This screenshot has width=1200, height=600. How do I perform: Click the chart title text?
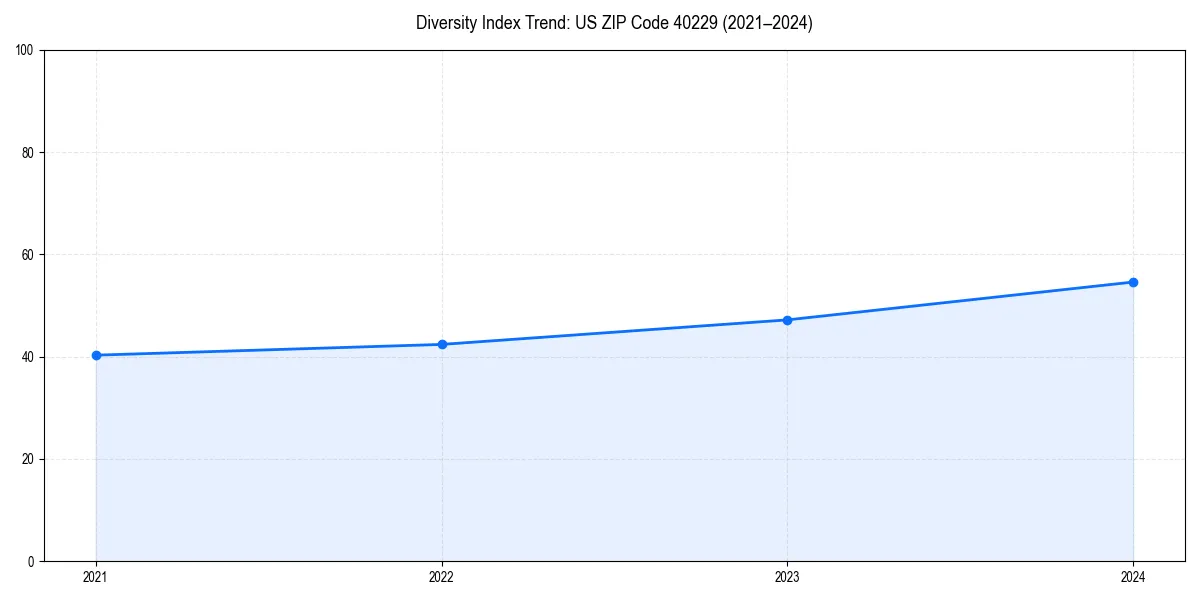[x=615, y=23]
